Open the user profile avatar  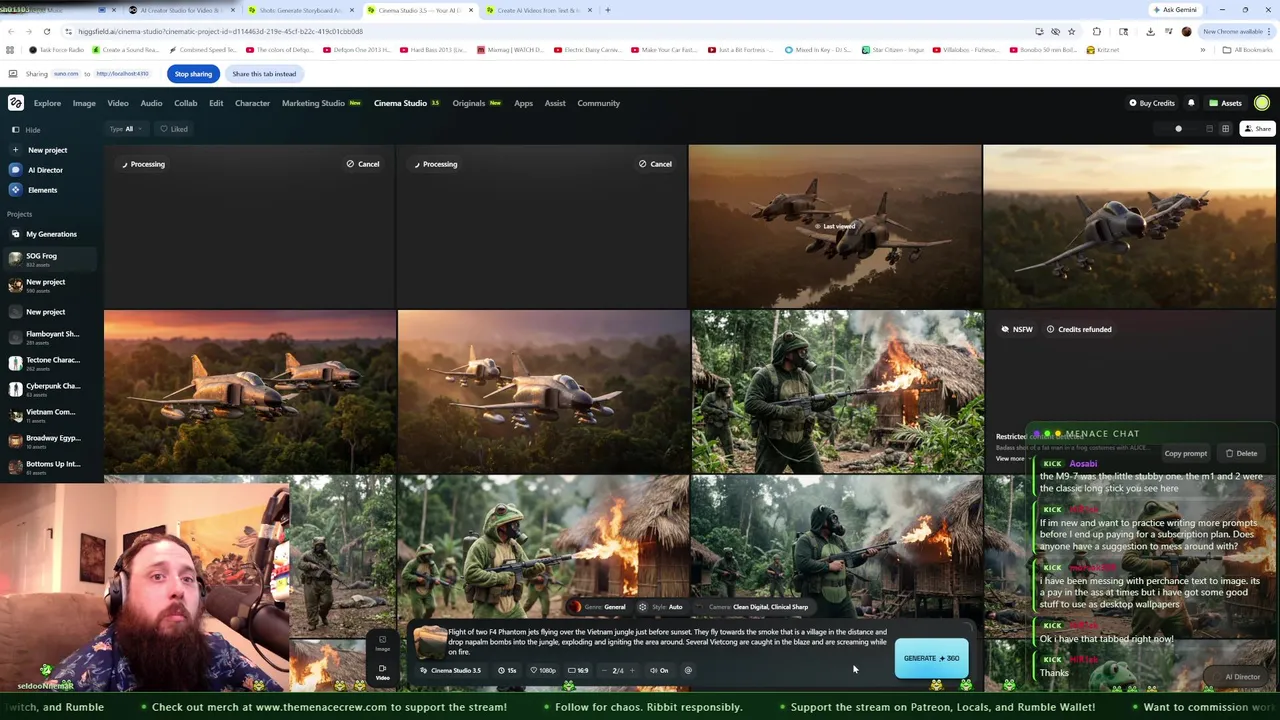point(1262,103)
